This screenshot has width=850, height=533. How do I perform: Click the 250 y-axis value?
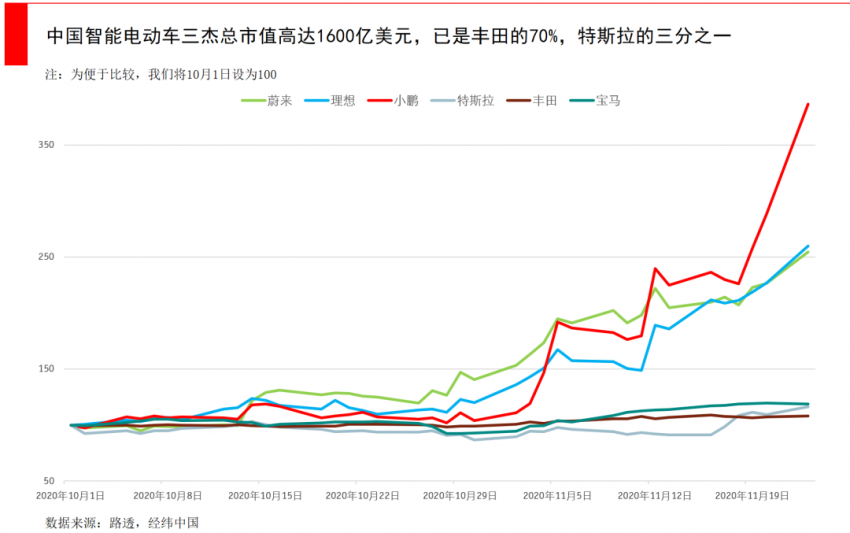click(x=45, y=257)
